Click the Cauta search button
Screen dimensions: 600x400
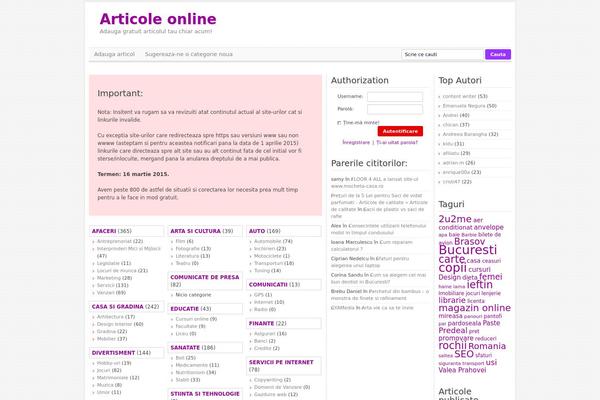(x=498, y=54)
